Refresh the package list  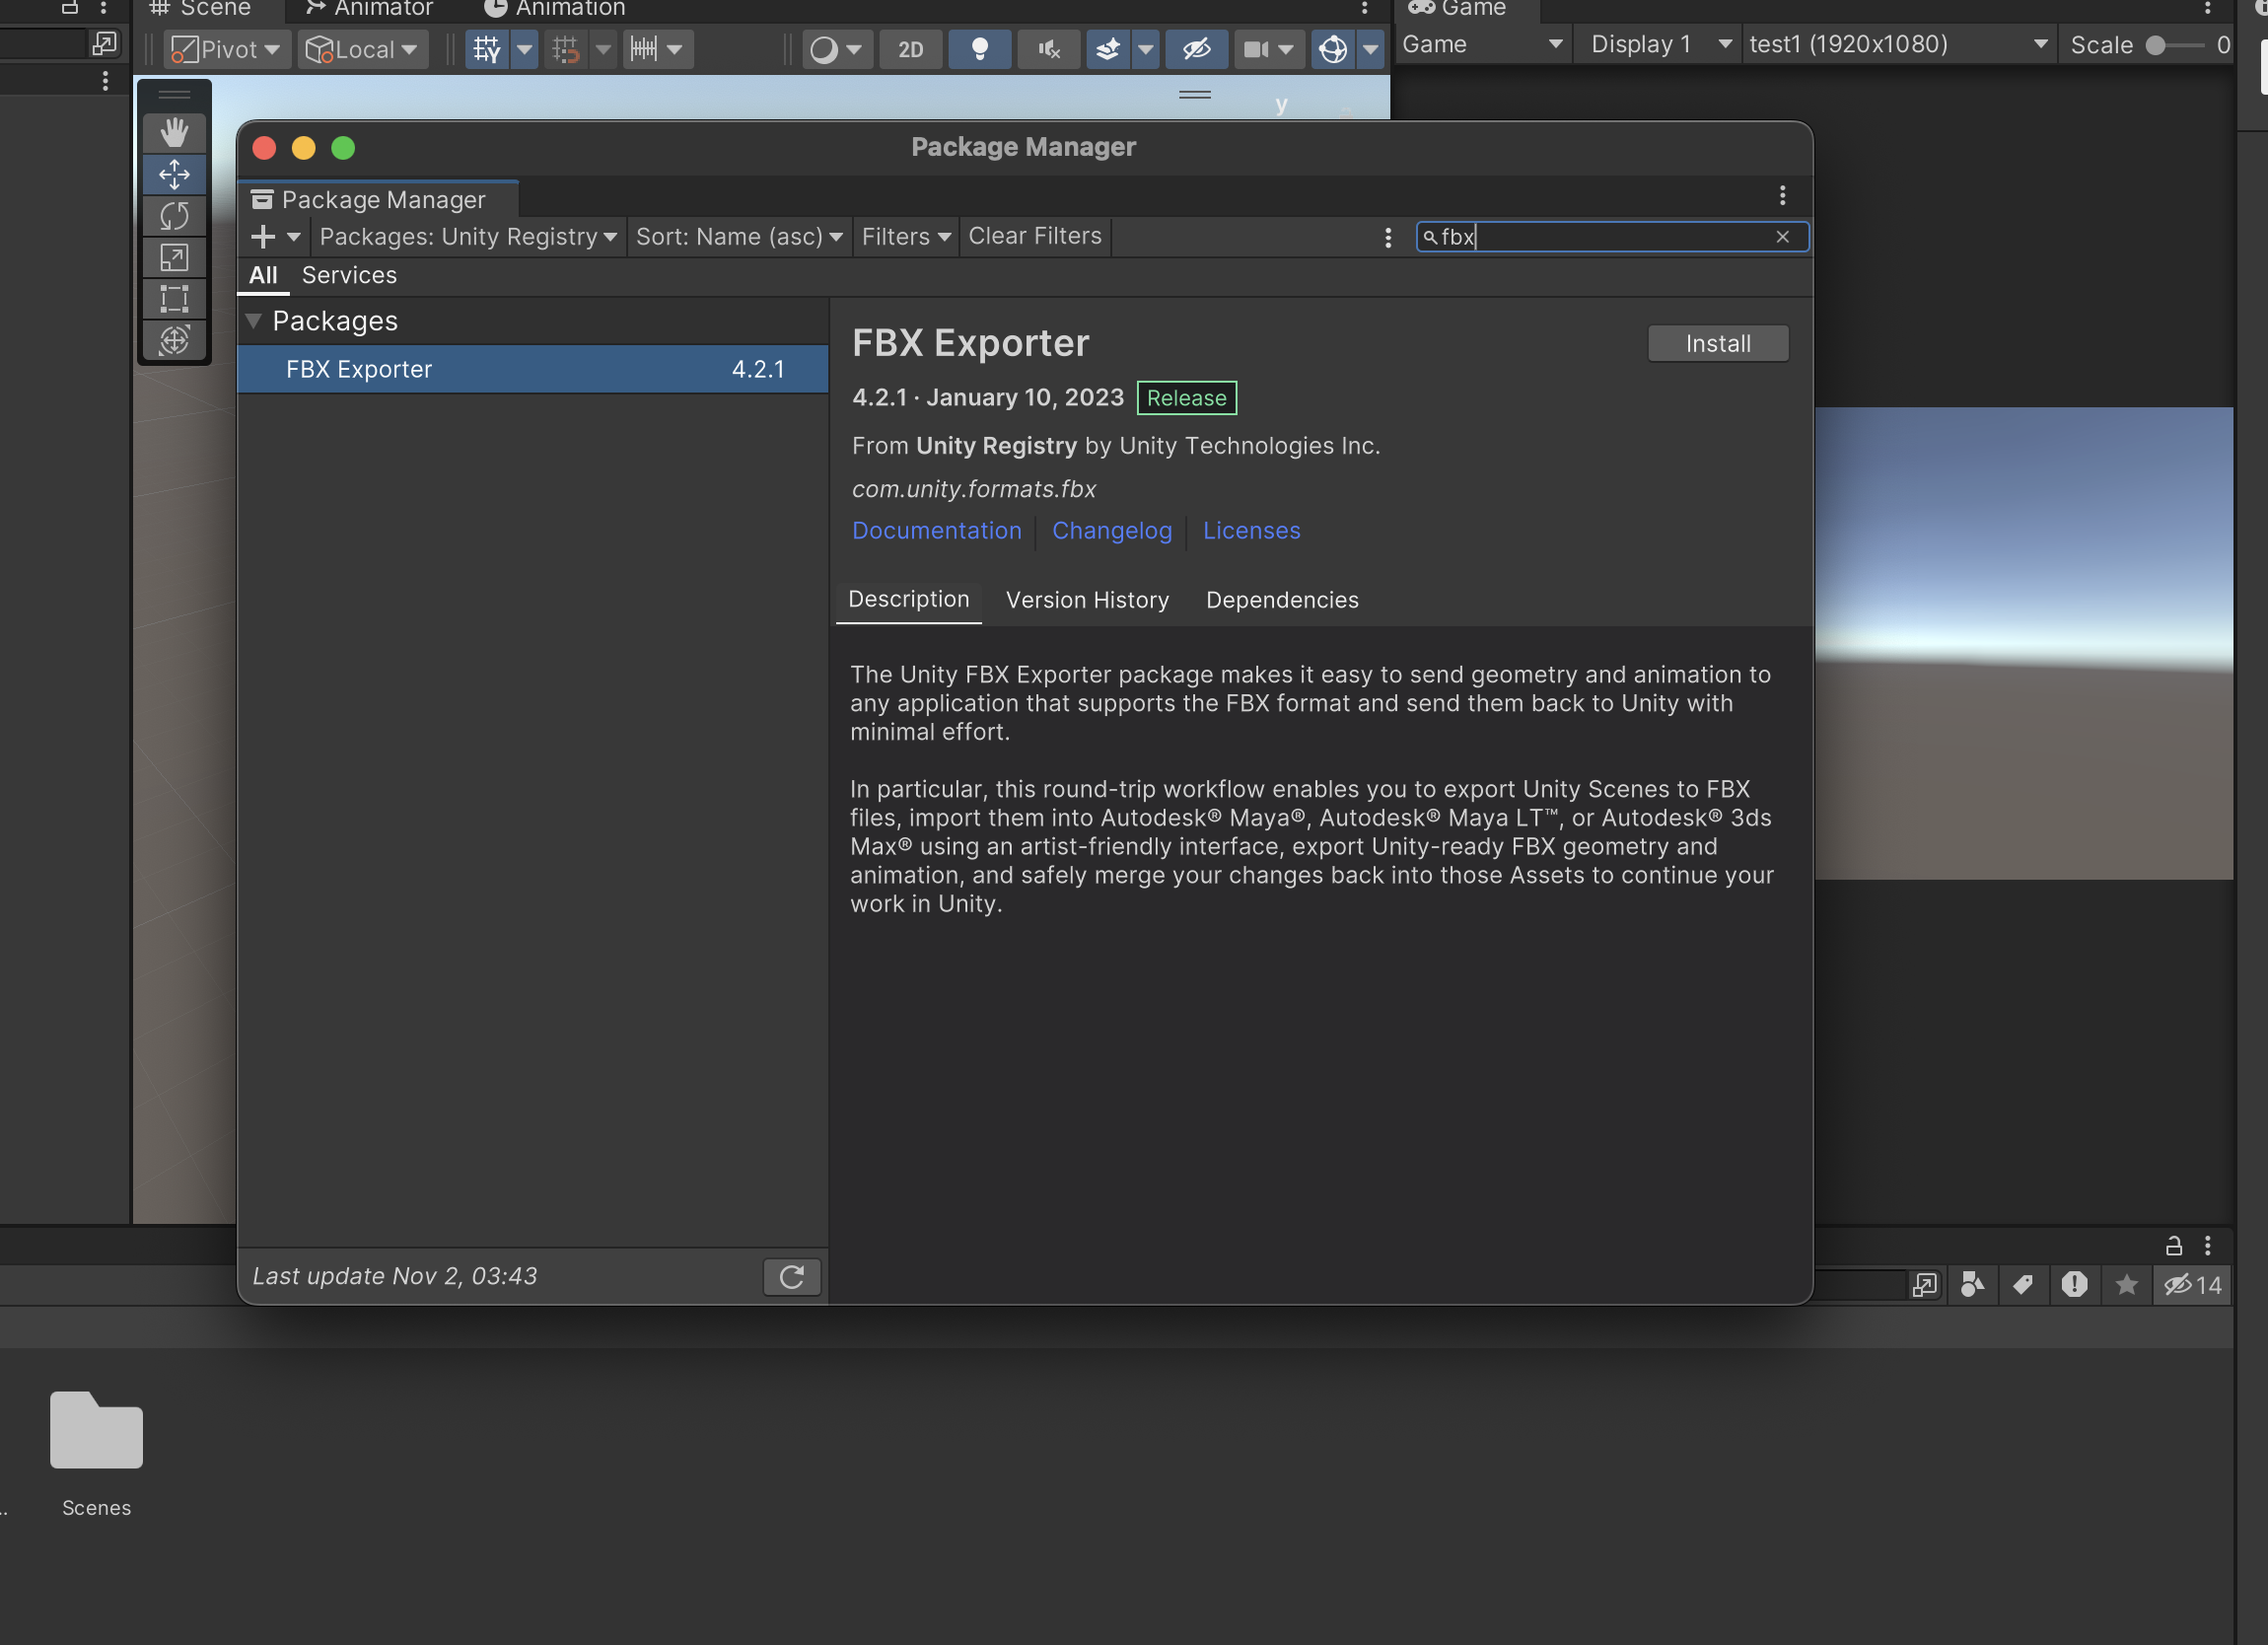[792, 1276]
